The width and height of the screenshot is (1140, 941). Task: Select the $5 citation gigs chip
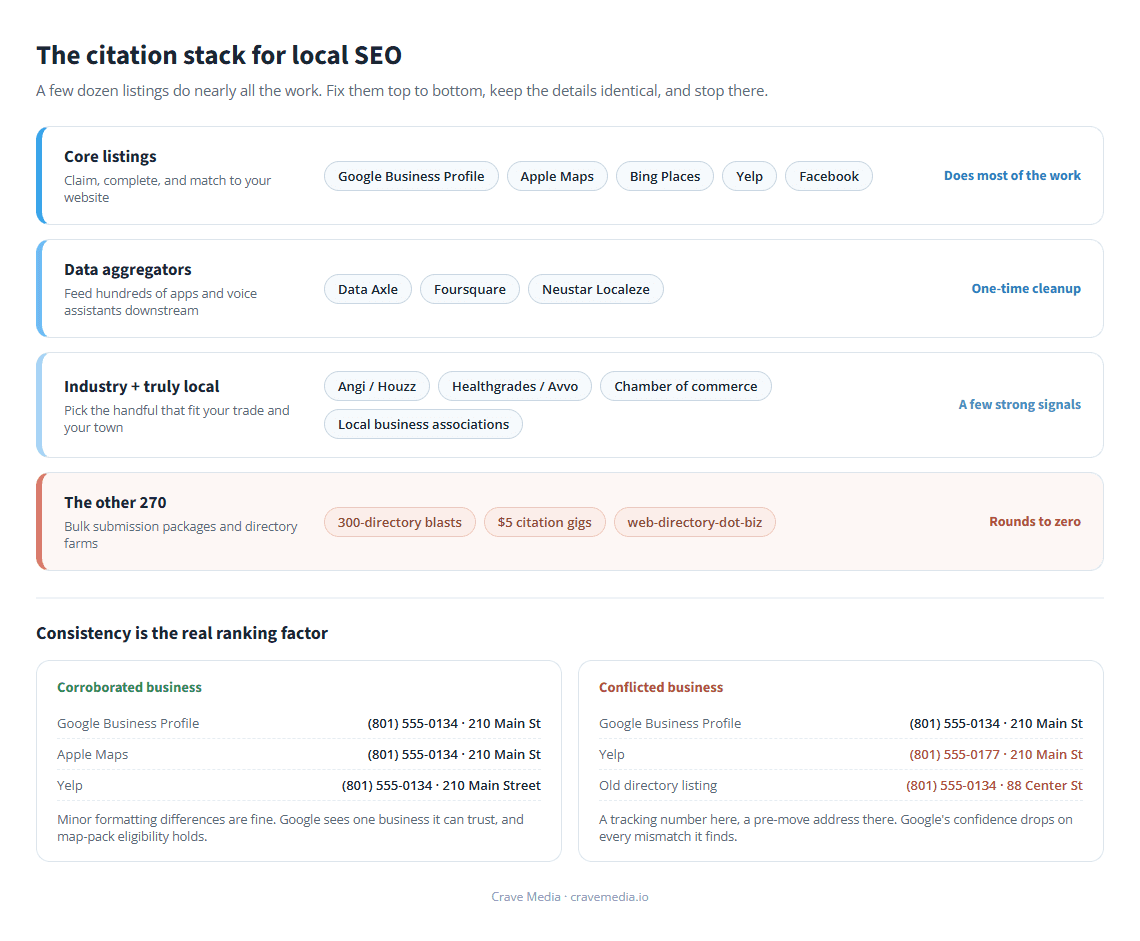point(545,522)
